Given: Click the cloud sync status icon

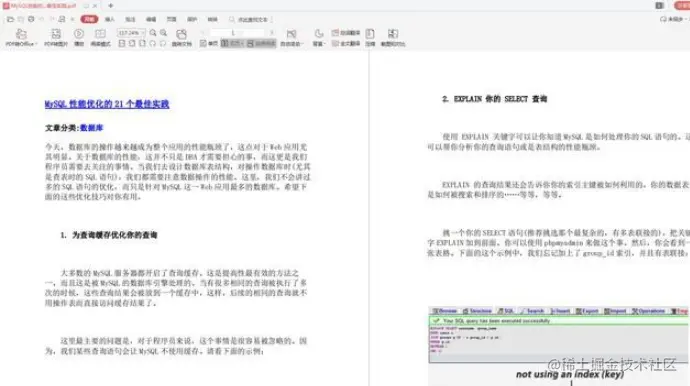Looking at the screenshot, I should [663, 19].
